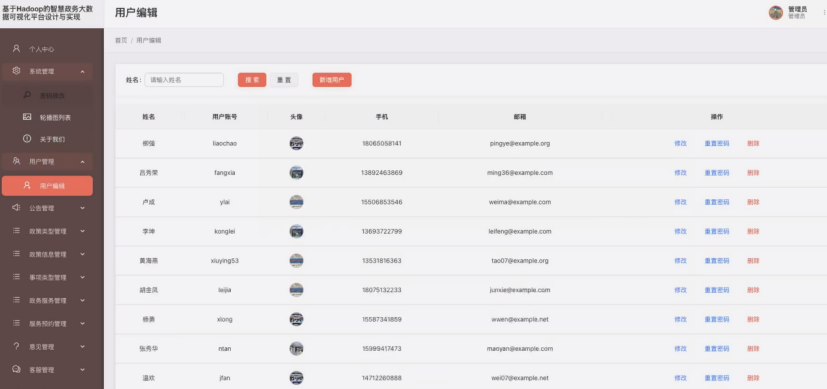Click 删除 in the jfan row

click(753, 378)
